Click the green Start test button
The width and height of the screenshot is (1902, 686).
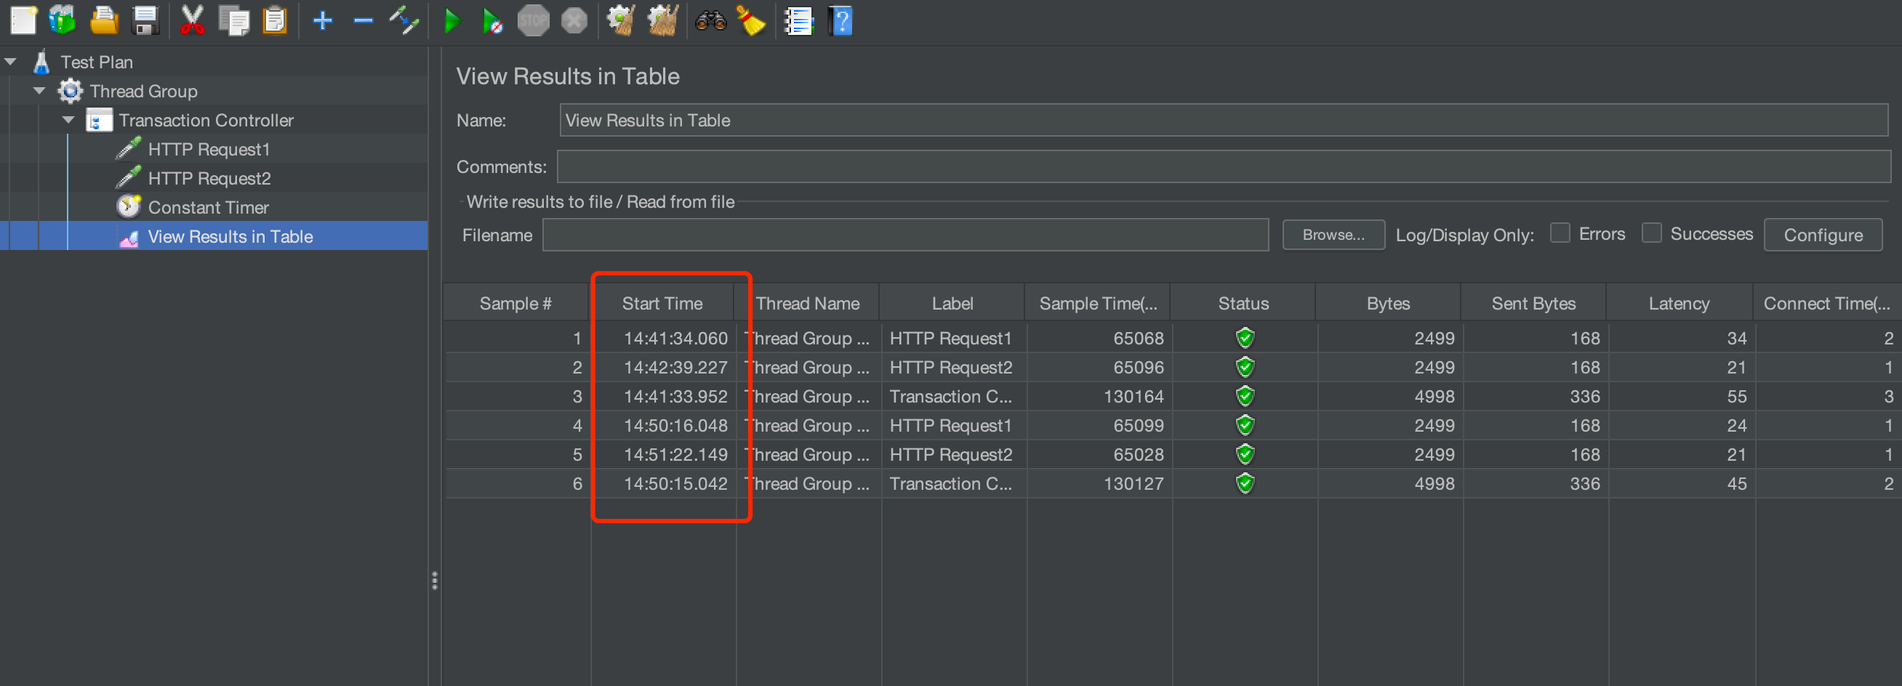point(452,21)
